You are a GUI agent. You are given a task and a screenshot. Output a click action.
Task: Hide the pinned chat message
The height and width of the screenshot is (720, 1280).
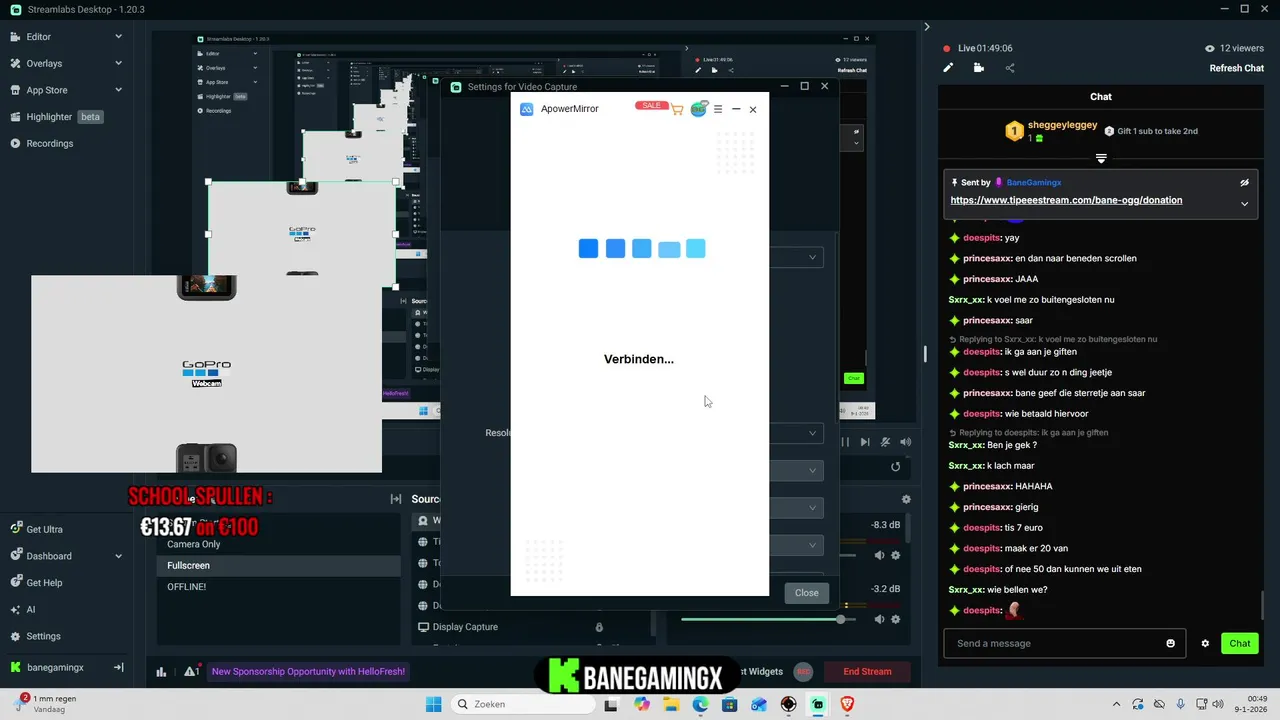(x=1245, y=183)
